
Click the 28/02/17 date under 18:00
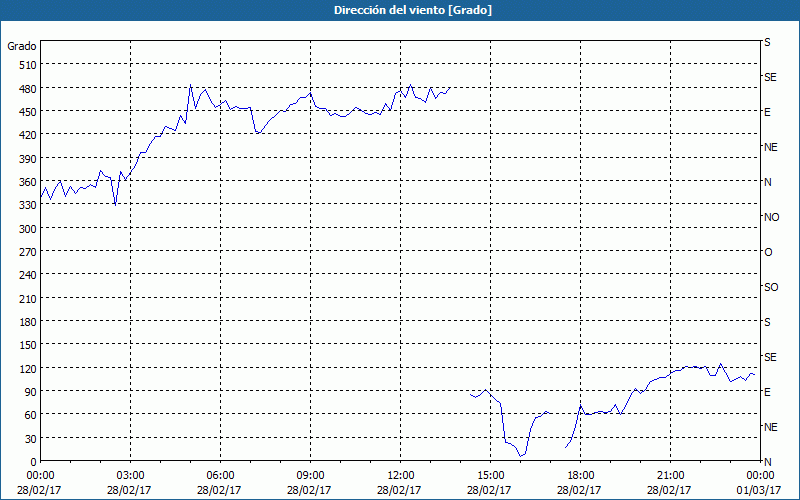tap(580, 490)
